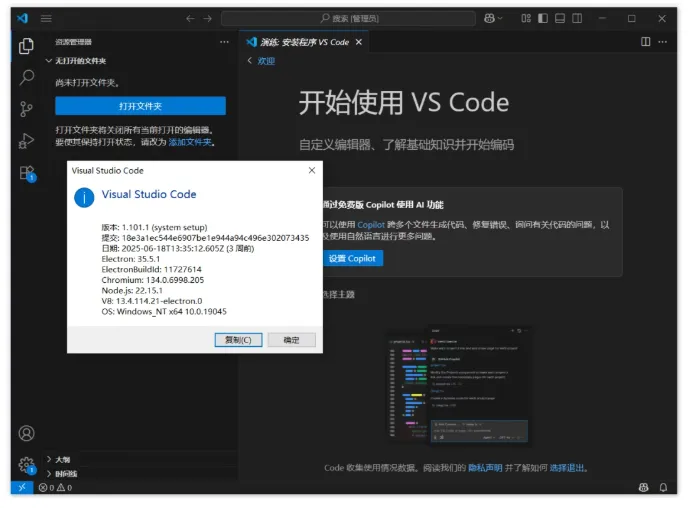The height and width of the screenshot is (508, 689).
Task: Click the opt out link
Action: coord(567,468)
